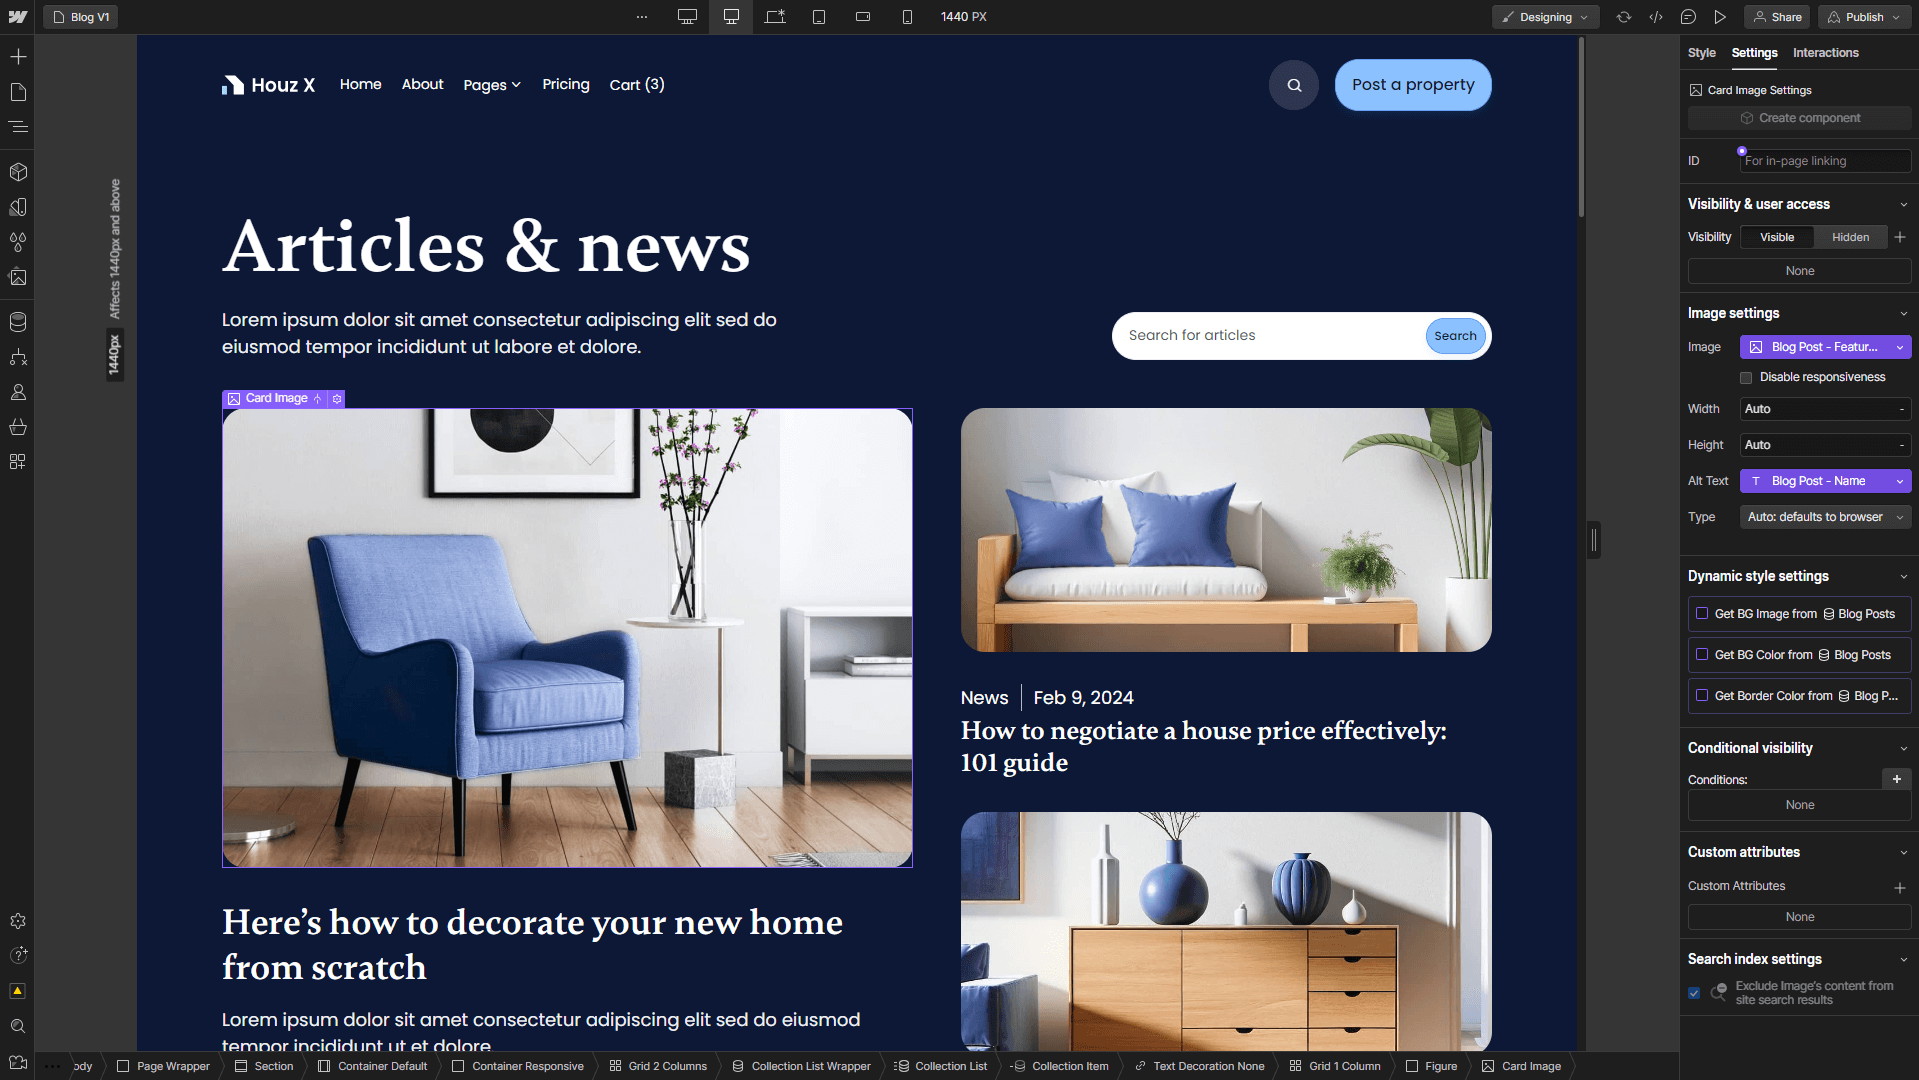The height and width of the screenshot is (1080, 1919).
Task: Select the base desktop breakpoint icon
Action: click(732, 17)
